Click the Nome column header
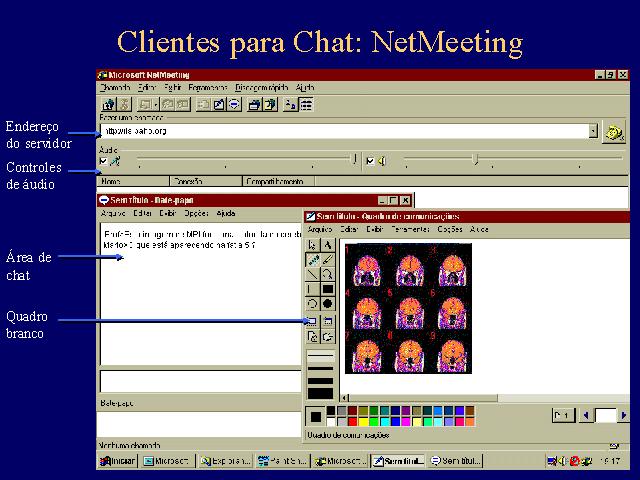Image resolution: width=640 pixels, height=480 pixels. click(133, 181)
